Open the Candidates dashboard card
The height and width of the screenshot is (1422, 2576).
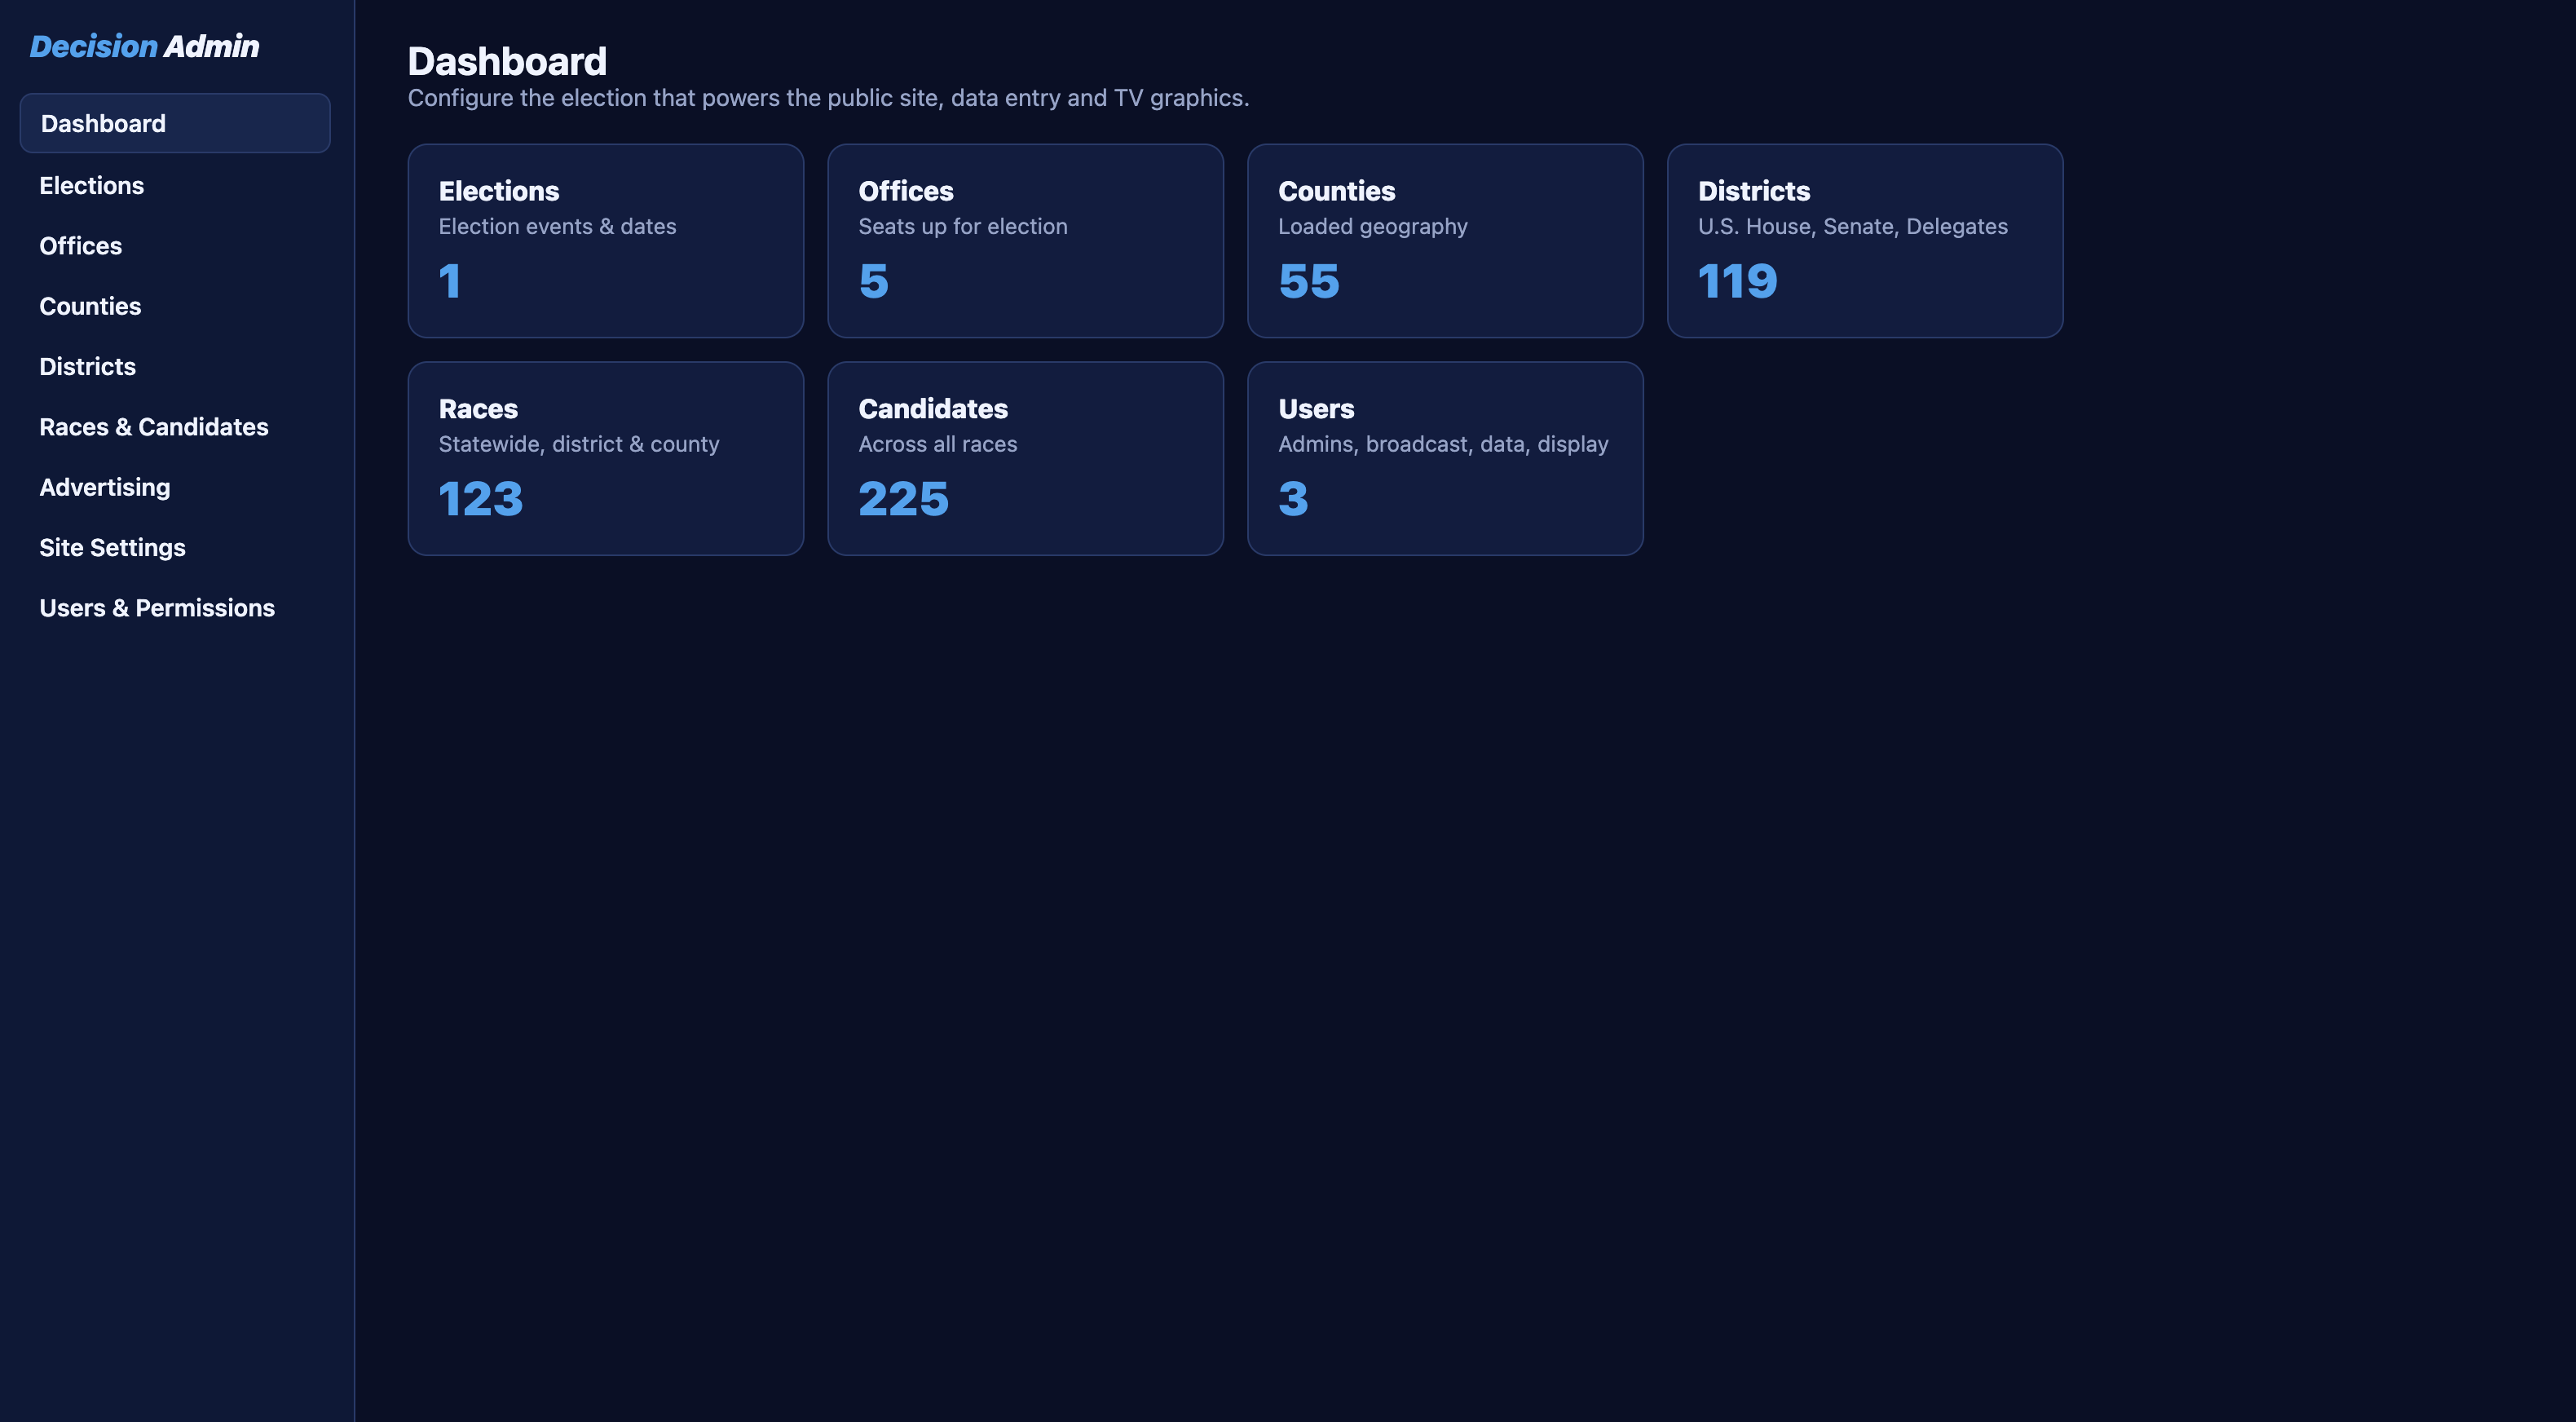click(x=1025, y=459)
